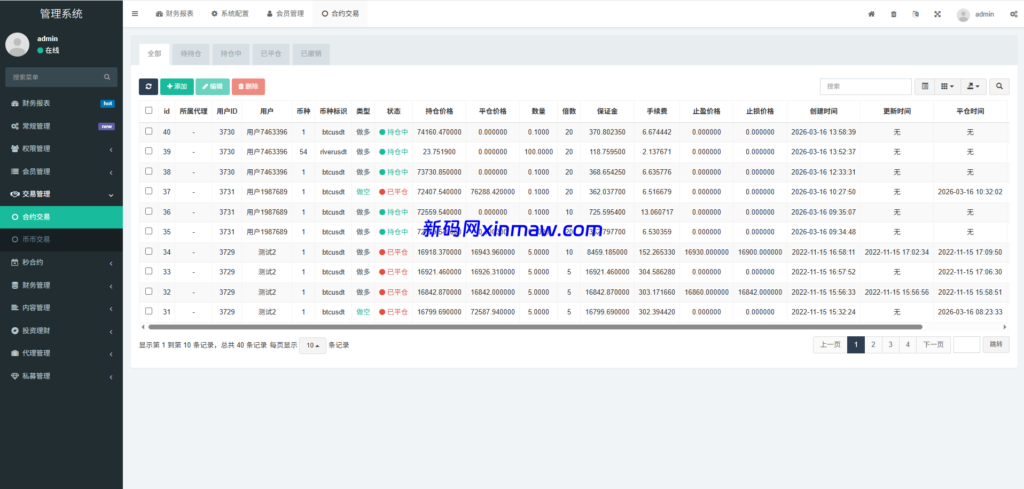Check the row checkbox for id 36
Screen dimensions: 1024x489
(149, 211)
